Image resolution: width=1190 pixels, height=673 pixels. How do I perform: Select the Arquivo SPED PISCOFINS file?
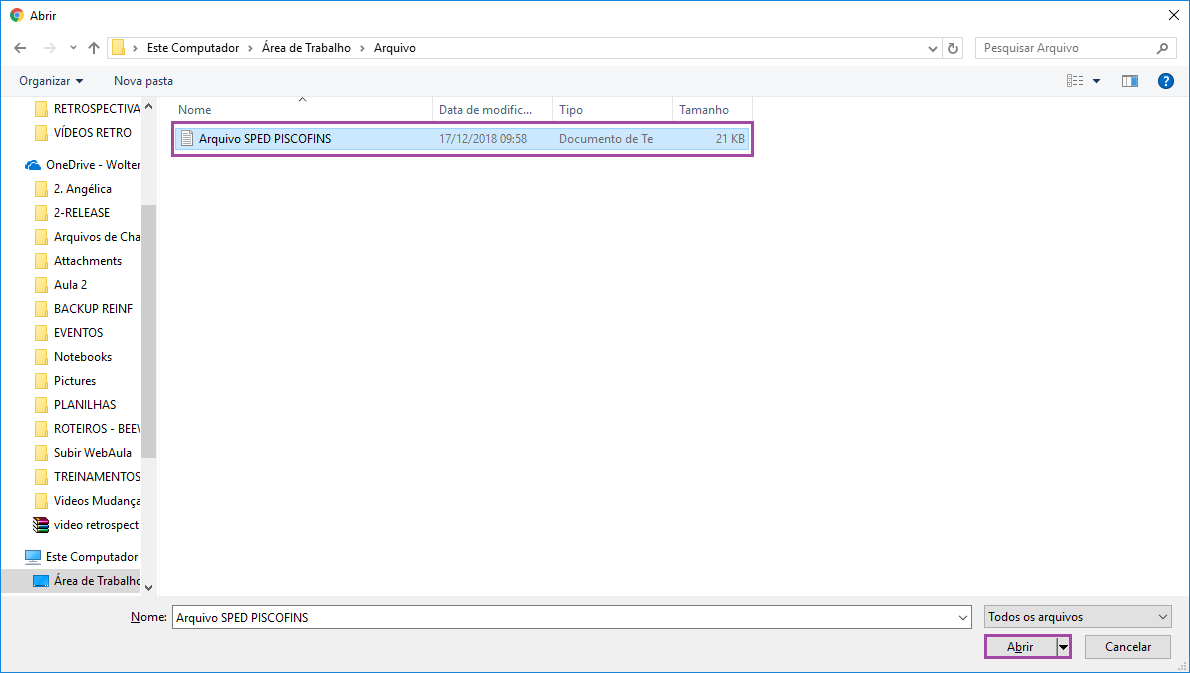(x=462, y=139)
